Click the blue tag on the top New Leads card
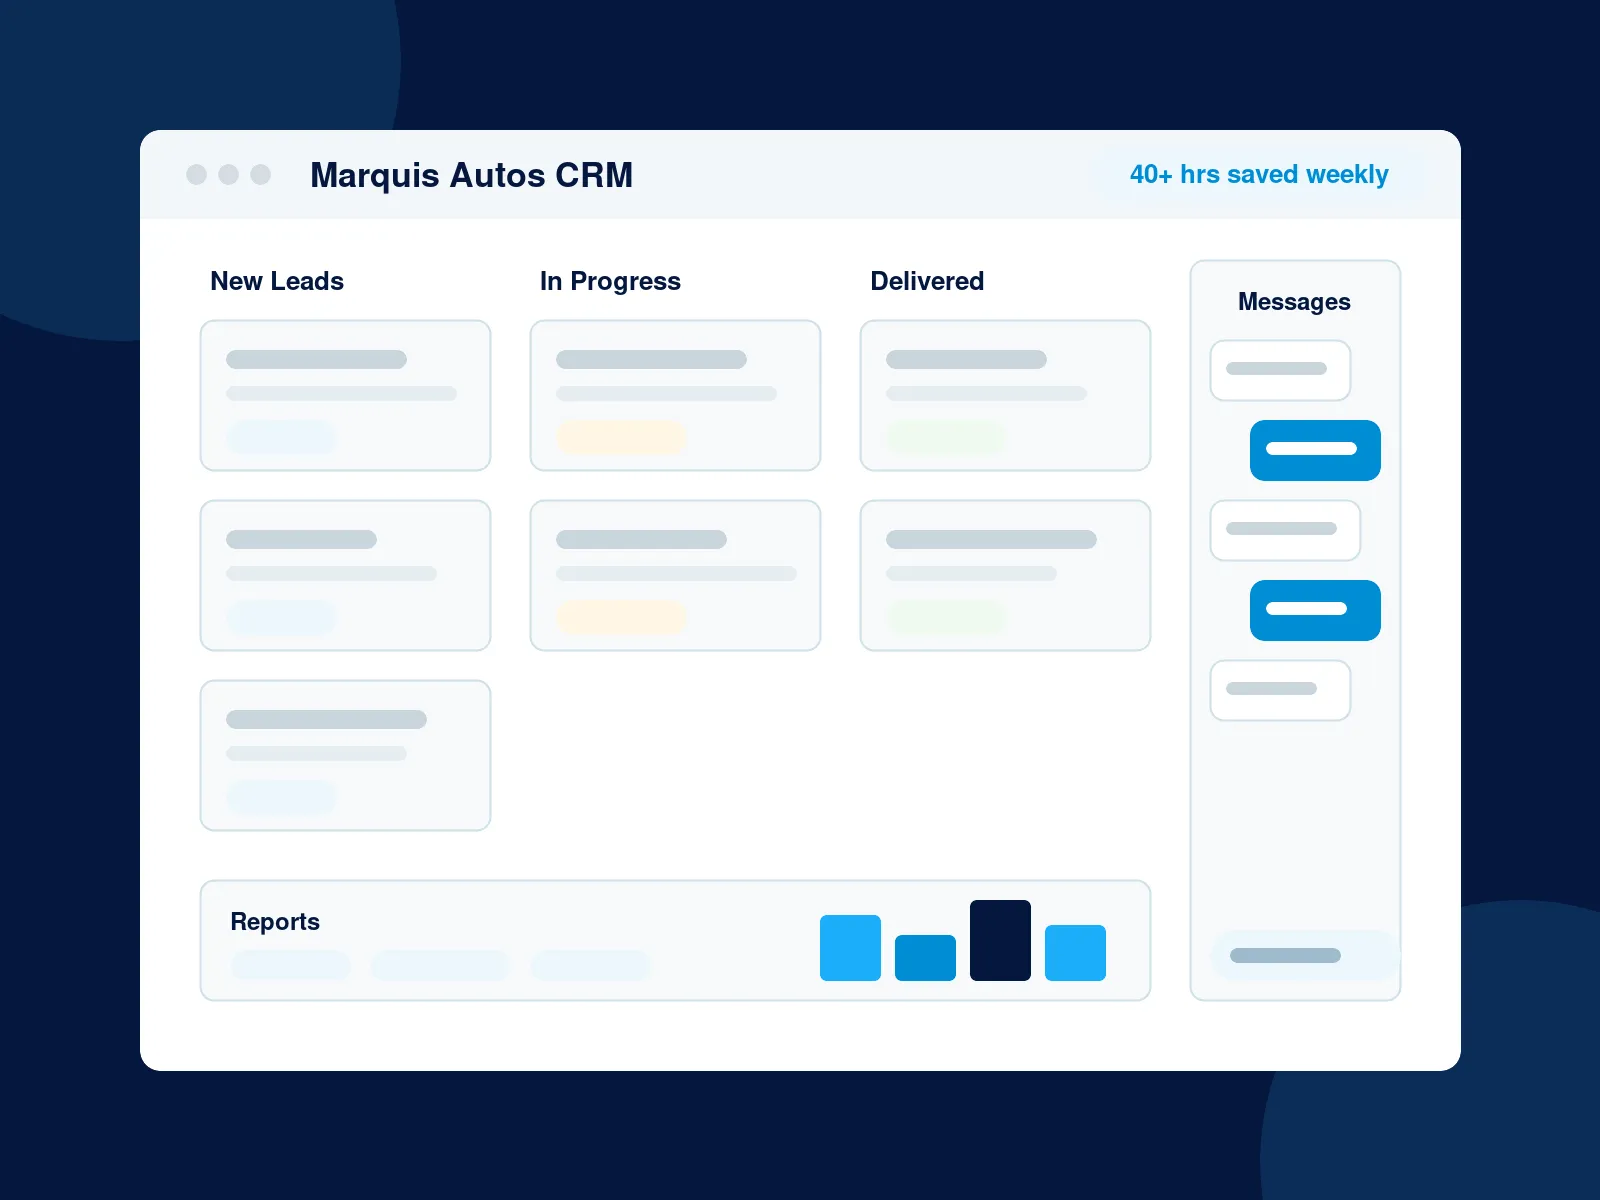1600x1200 pixels. [x=281, y=437]
